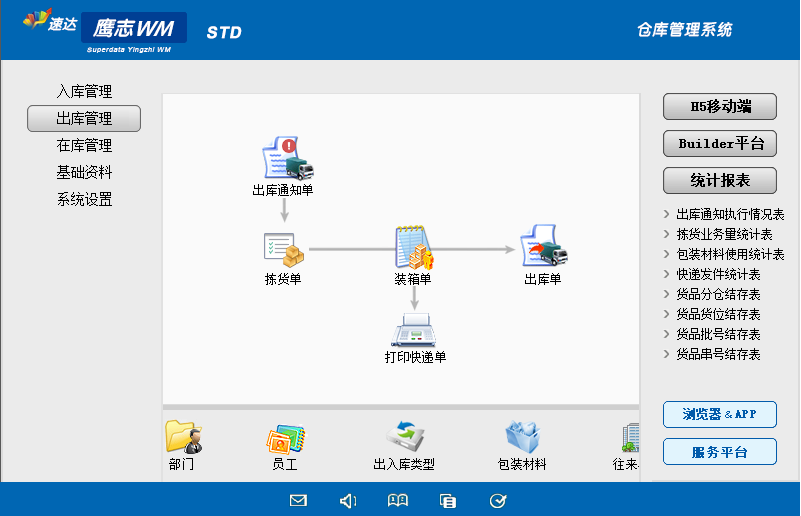The width and height of the screenshot is (801, 516).
Task: Open the 出库通知单 truck document icon
Action: [x=288, y=158]
